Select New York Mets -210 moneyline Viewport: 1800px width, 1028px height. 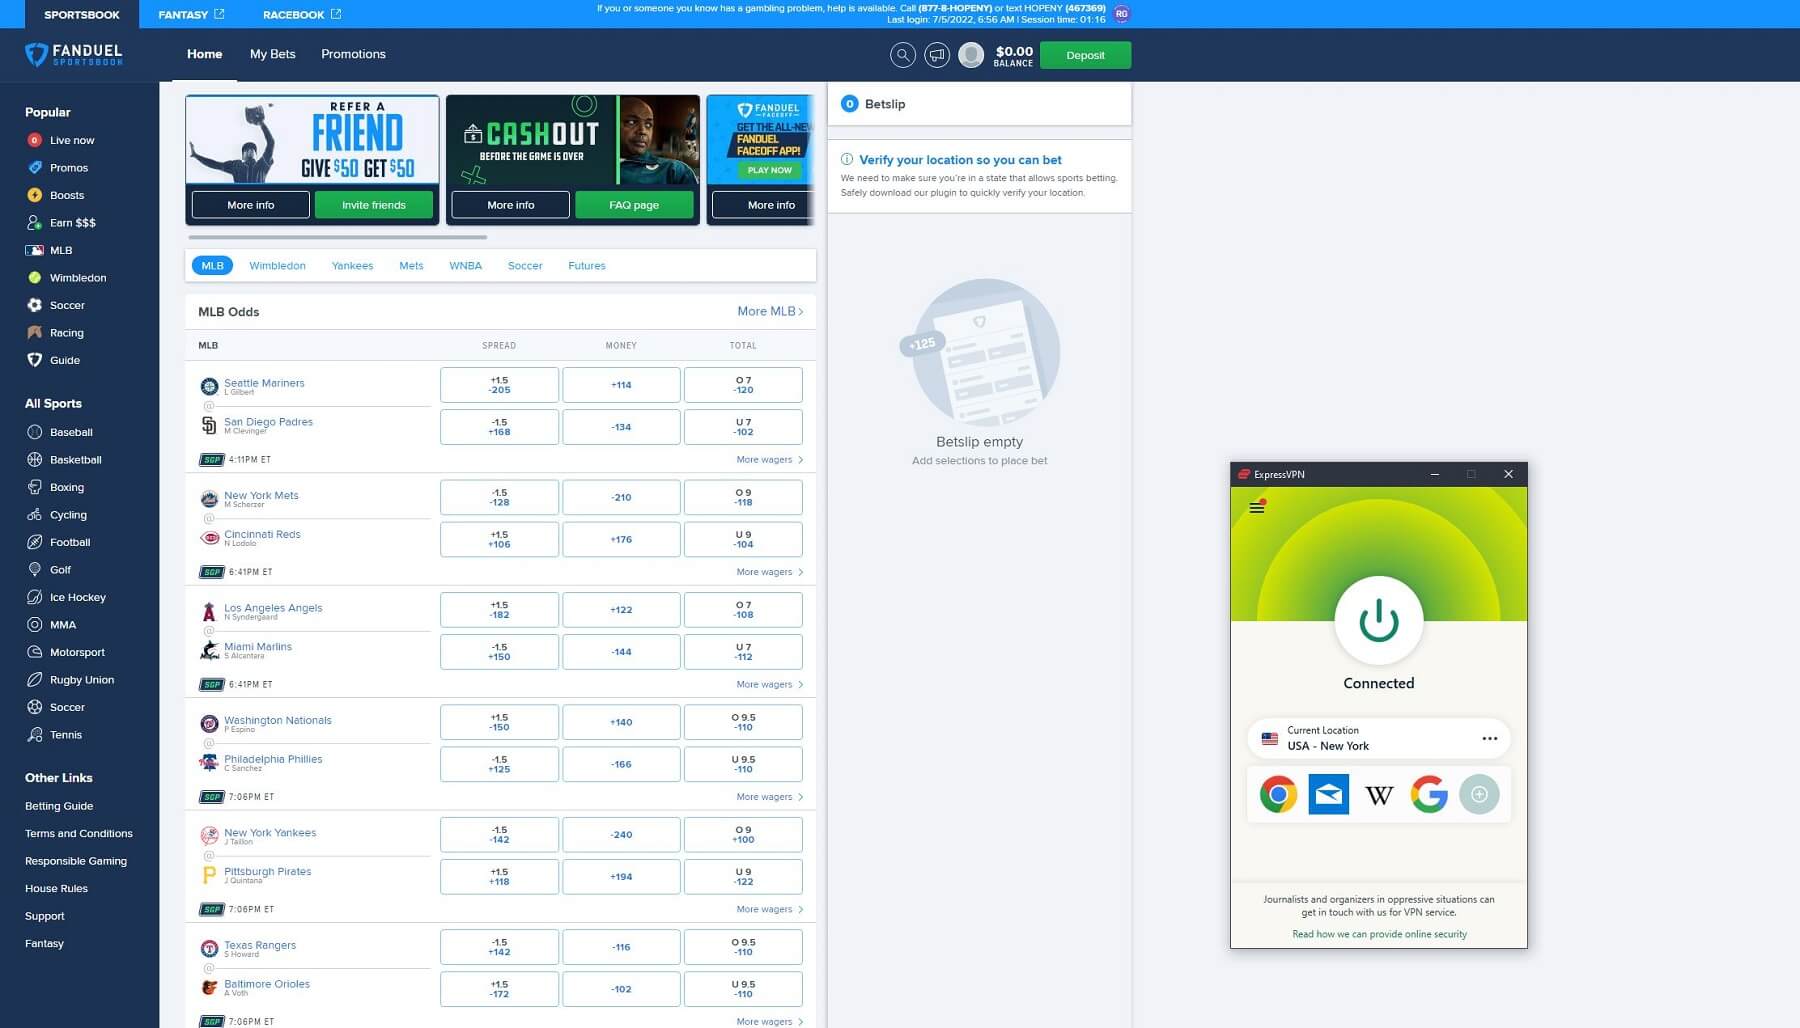coord(621,497)
